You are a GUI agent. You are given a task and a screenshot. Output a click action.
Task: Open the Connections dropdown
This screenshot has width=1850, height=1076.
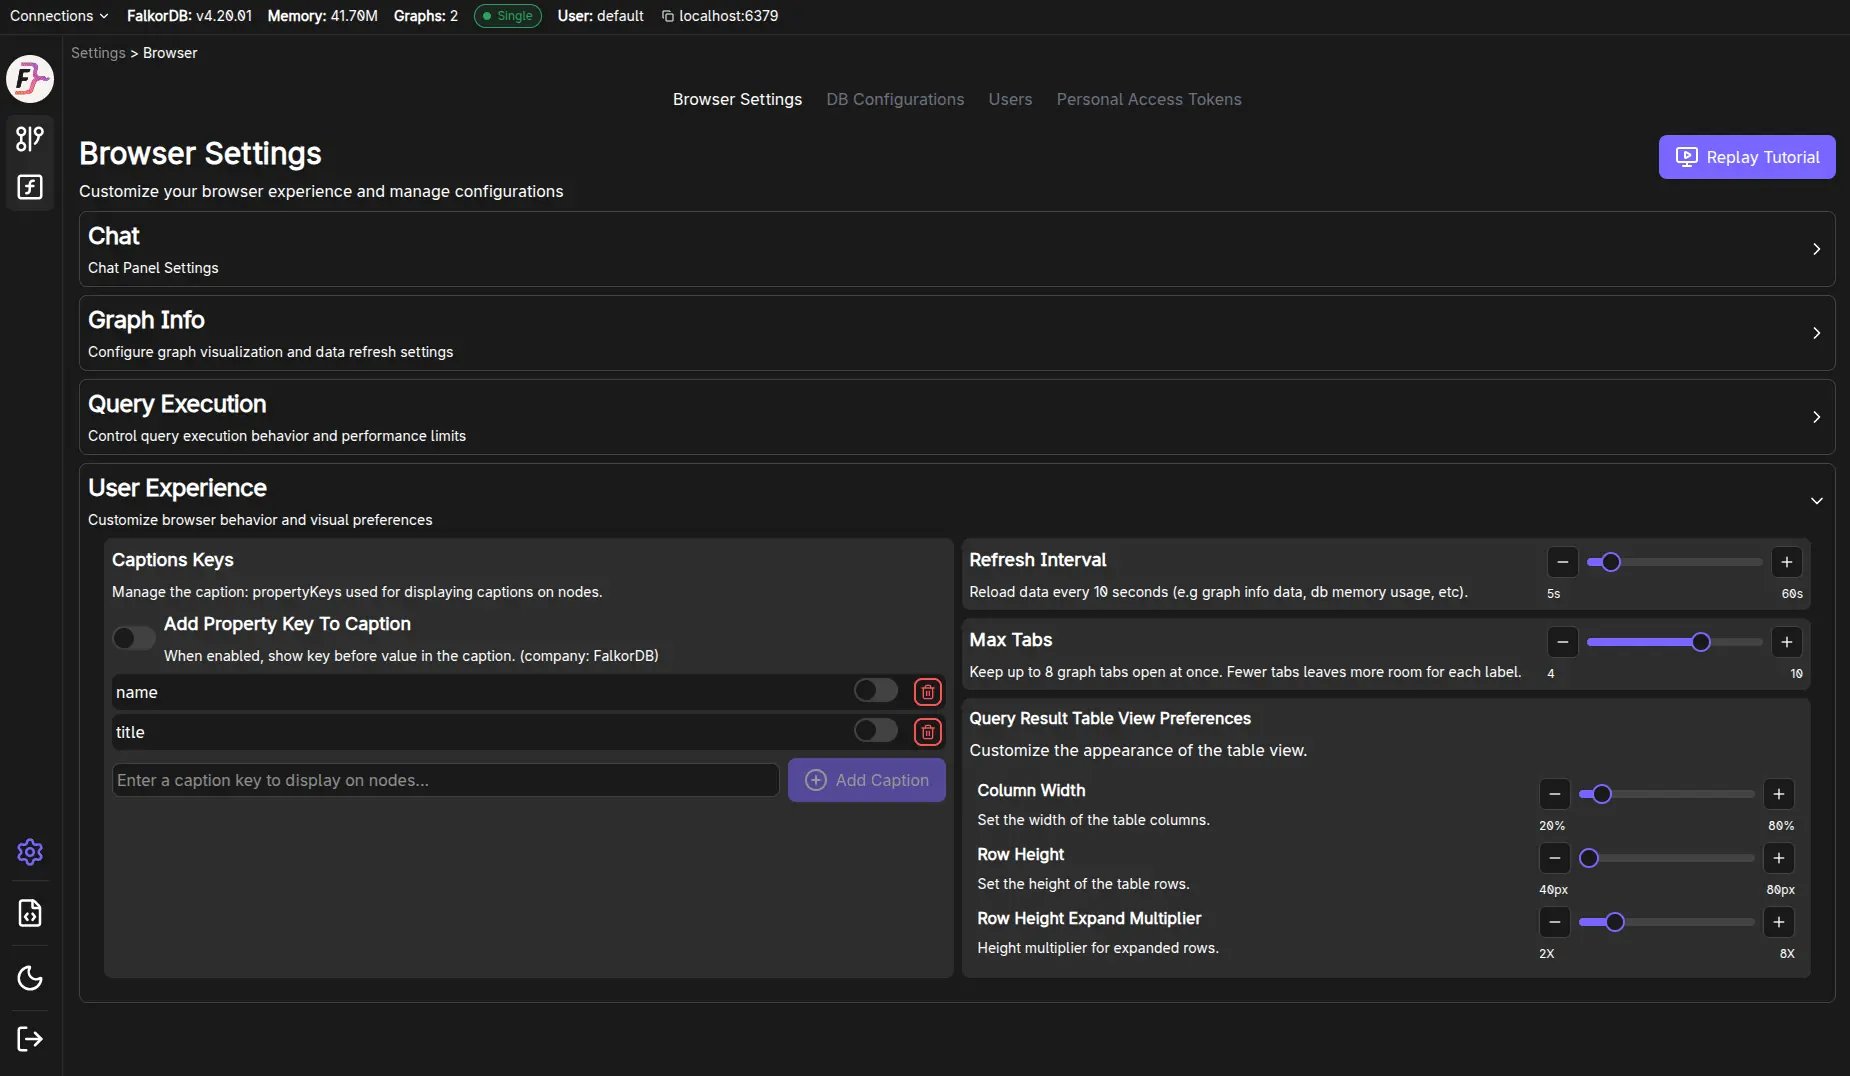59,16
